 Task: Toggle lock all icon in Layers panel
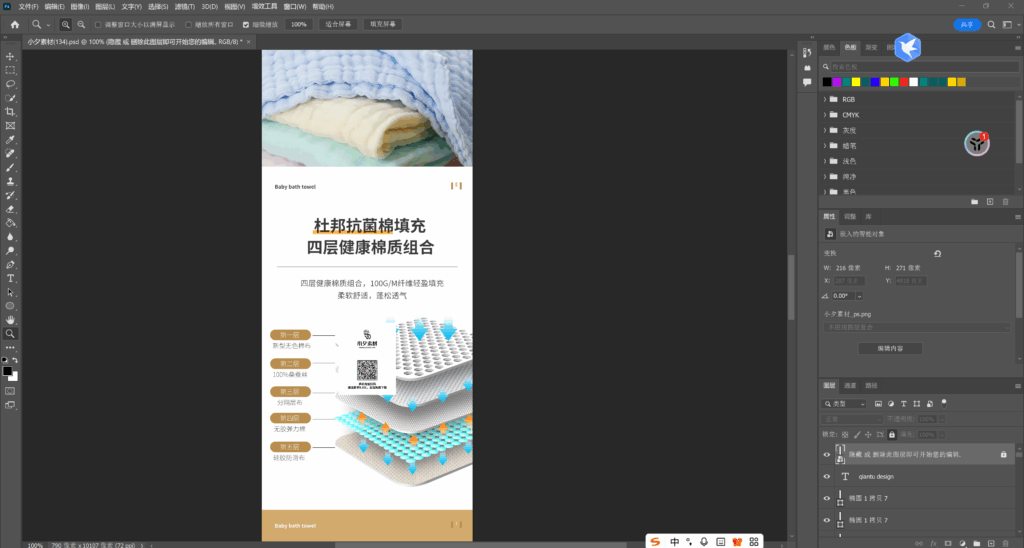pyautogui.click(x=891, y=434)
